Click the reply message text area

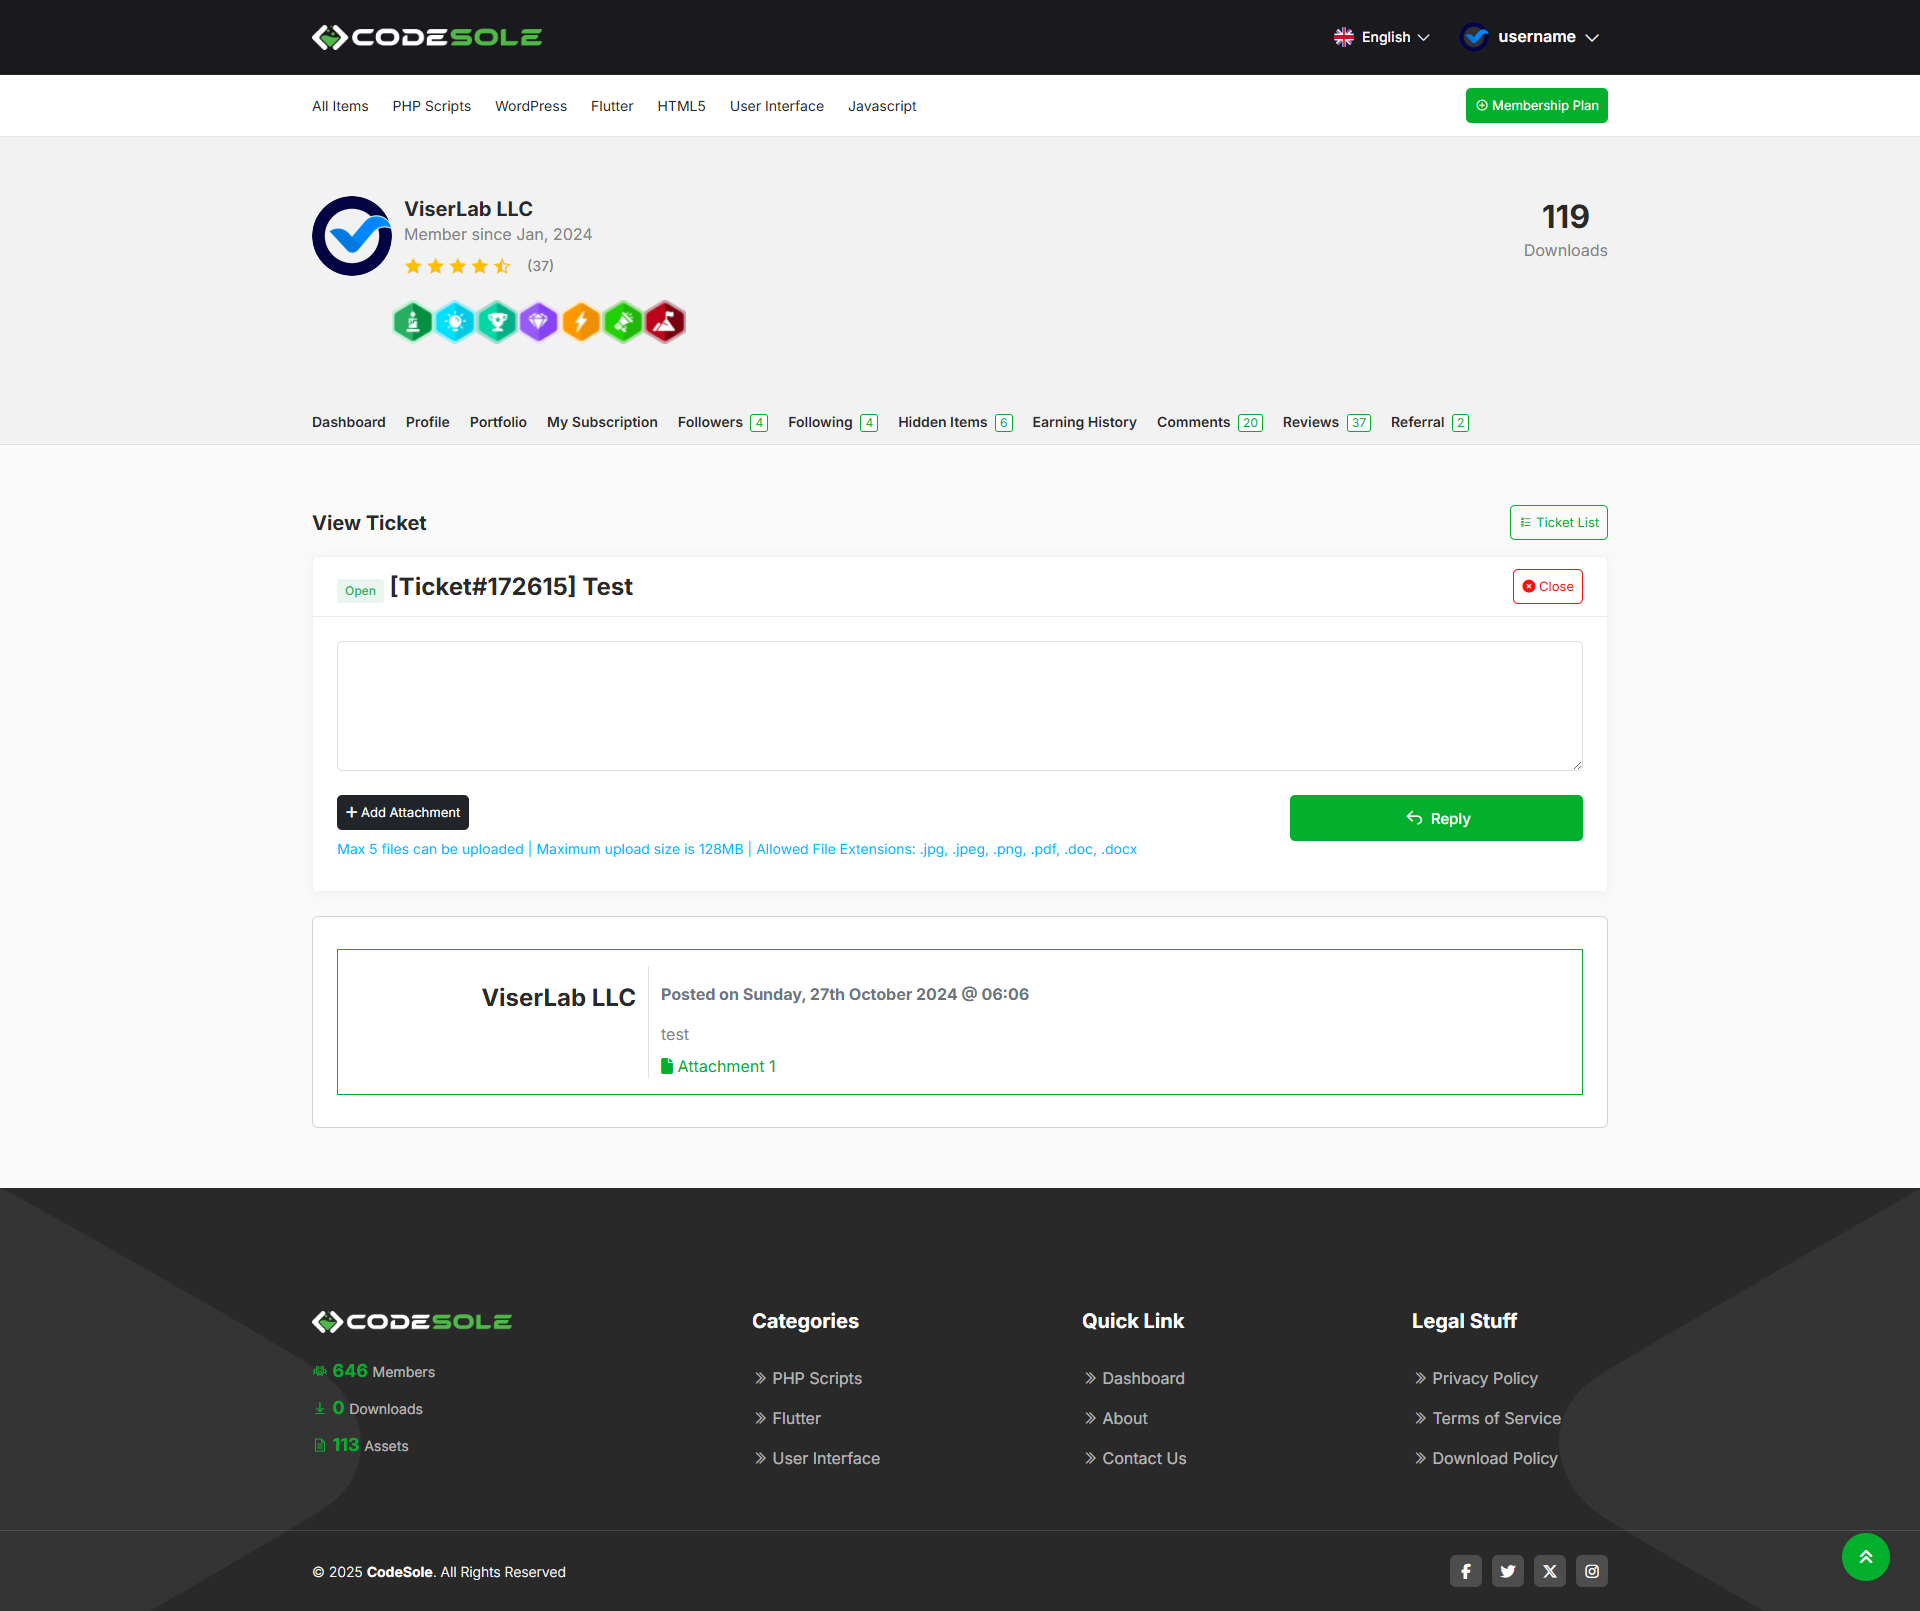point(959,705)
